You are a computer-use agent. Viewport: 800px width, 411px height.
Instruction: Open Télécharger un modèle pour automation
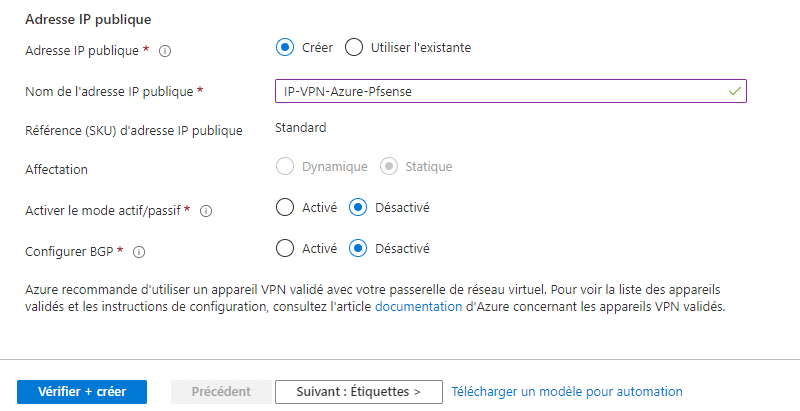pos(567,392)
